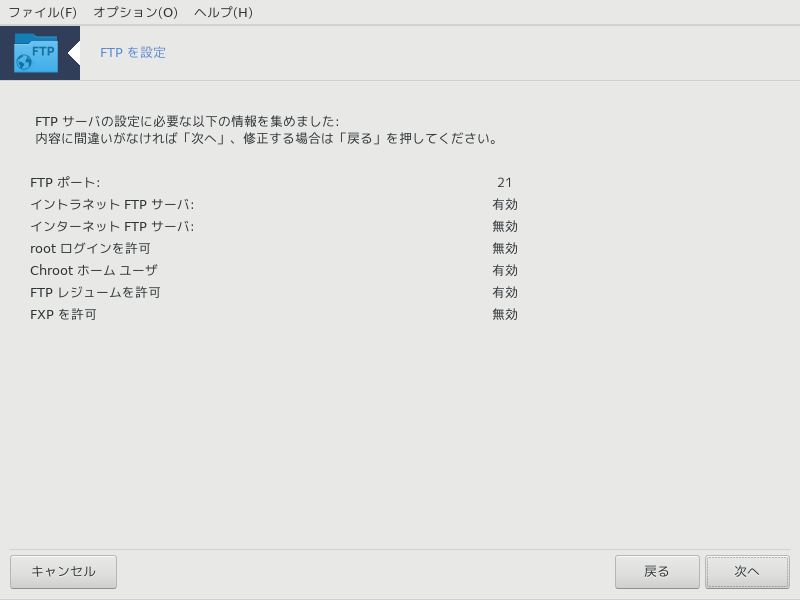Open the ファイル(F) menu
Viewport: 800px width, 600px height.
pos(42,12)
